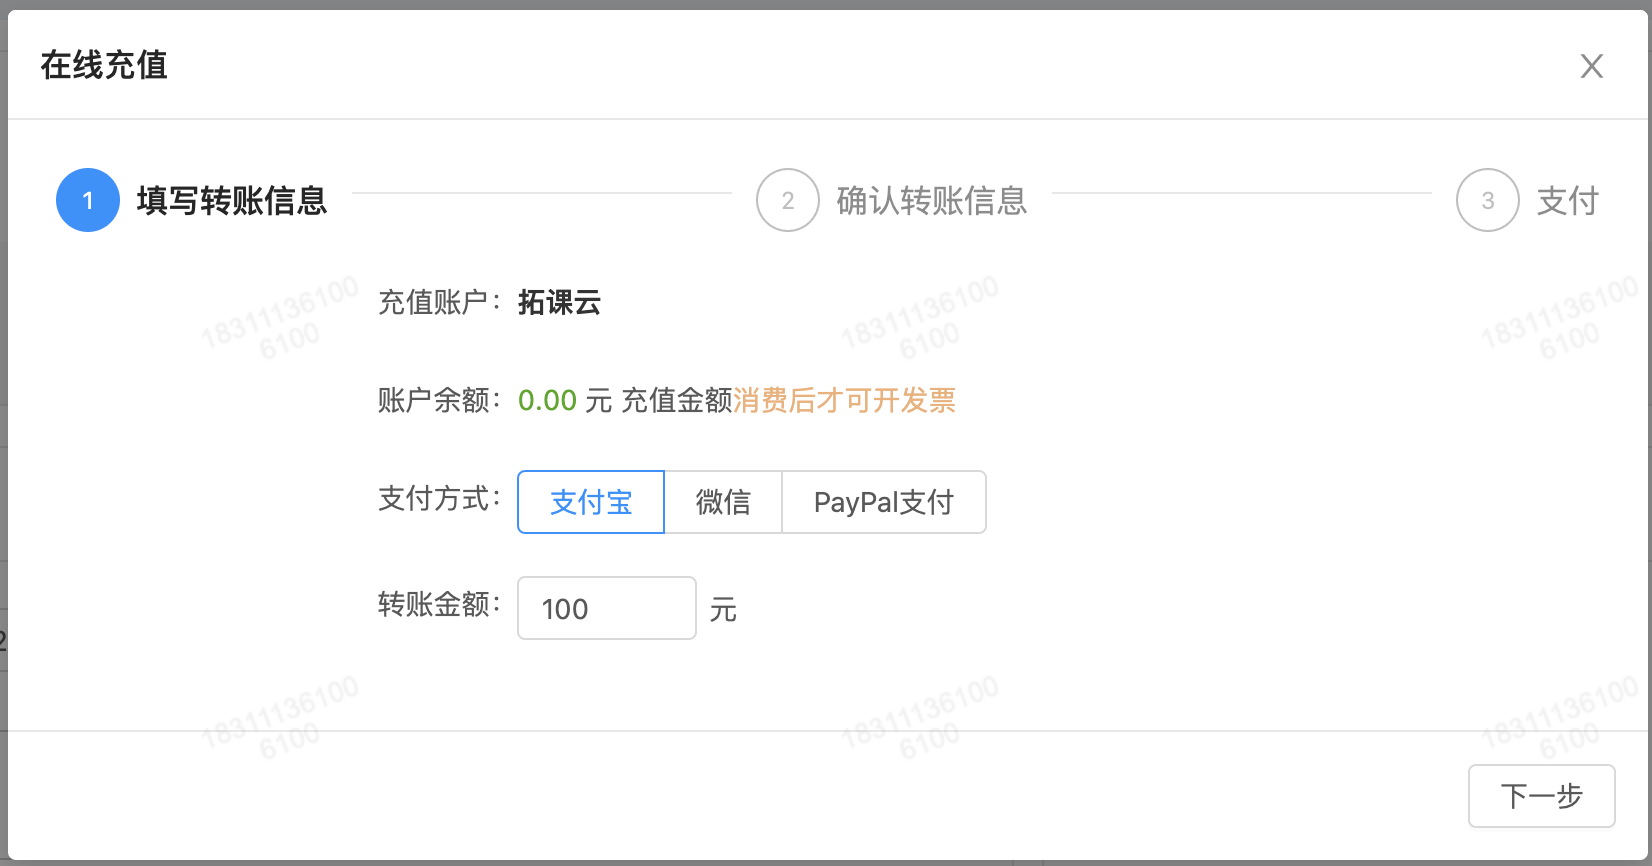1652x866 pixels.
Task: Click the step 3 circle icon
Action: pyautogui.click(x=1487, y=200)
